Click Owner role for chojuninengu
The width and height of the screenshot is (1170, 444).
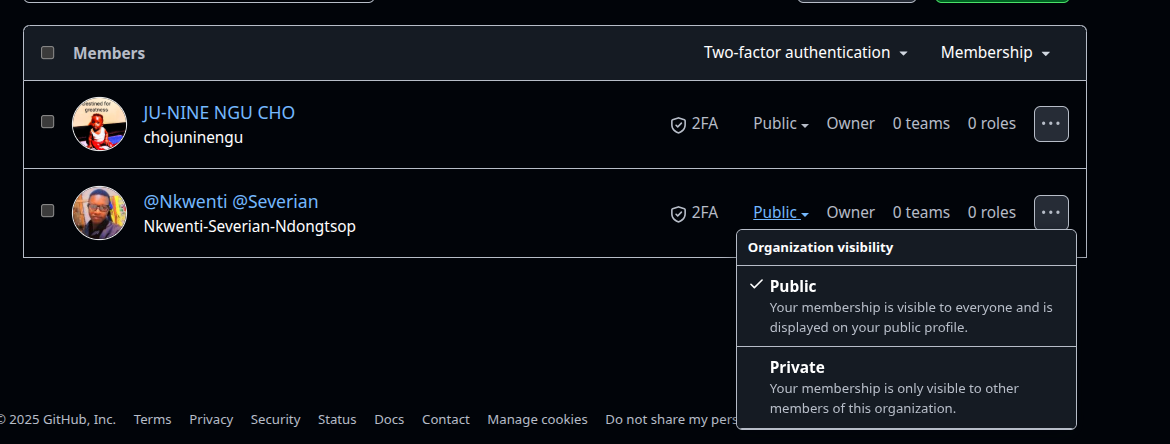click(x=850, y=123)
